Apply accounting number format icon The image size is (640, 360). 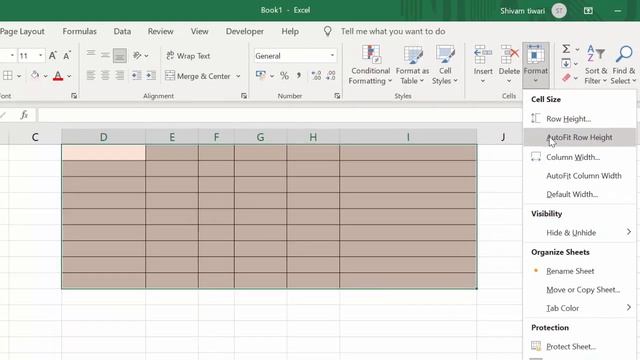260,76
